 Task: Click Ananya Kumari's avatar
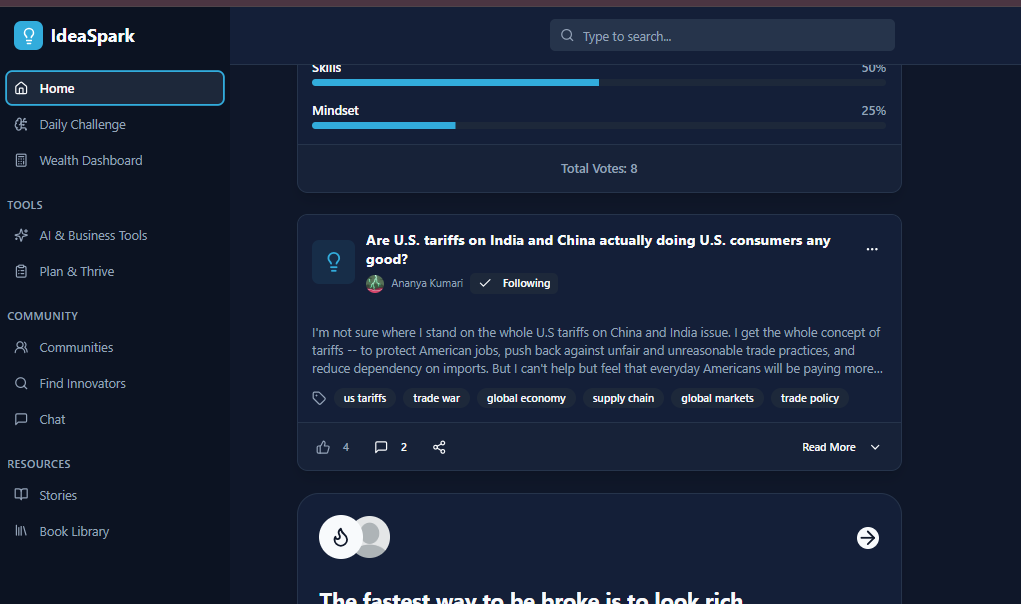tap(375, 284)
